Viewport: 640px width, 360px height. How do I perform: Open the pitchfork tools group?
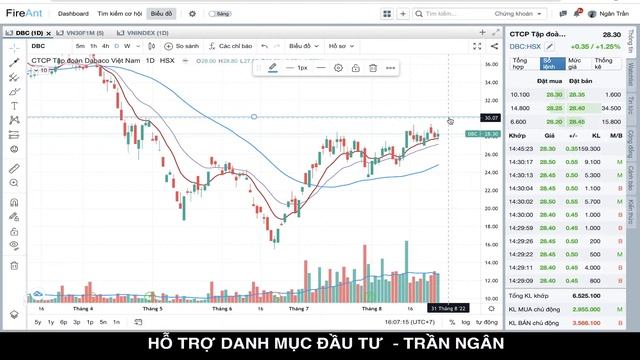pyautogui.click(x=14, y=77)
